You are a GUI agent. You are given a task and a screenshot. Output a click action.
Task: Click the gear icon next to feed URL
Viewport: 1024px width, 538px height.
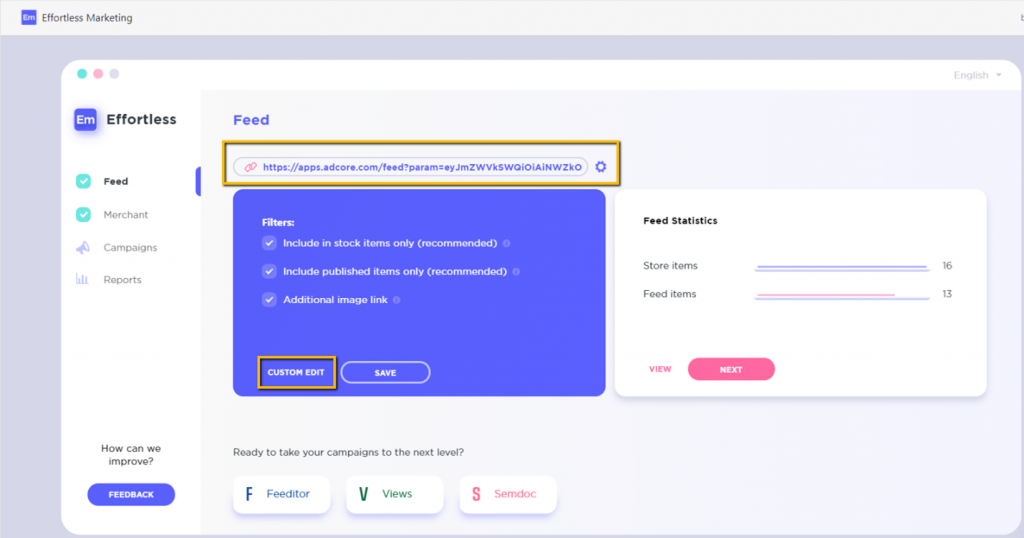click(x=601, y=167)
